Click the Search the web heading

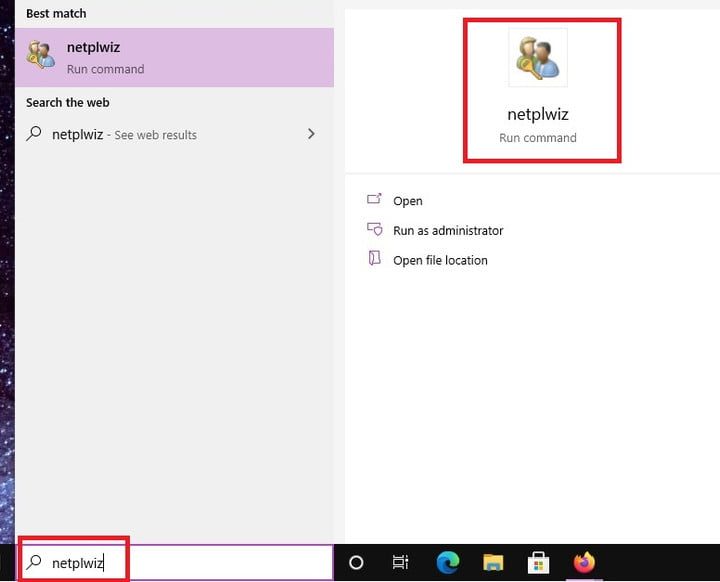pyautogui.click(x=68, y=102)
